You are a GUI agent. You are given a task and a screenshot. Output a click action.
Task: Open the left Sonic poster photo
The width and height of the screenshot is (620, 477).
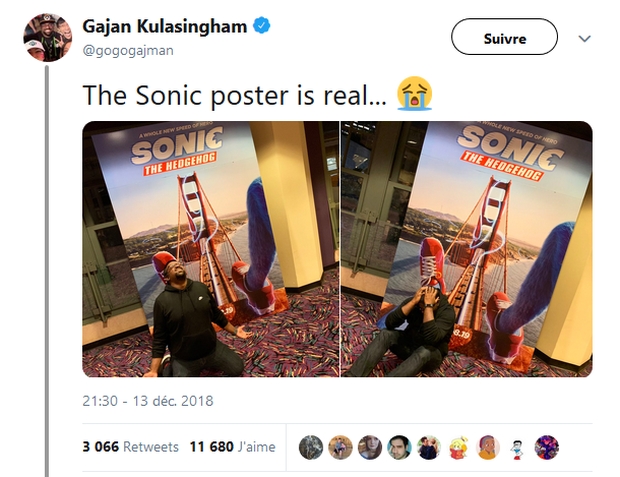pos(210,249)
